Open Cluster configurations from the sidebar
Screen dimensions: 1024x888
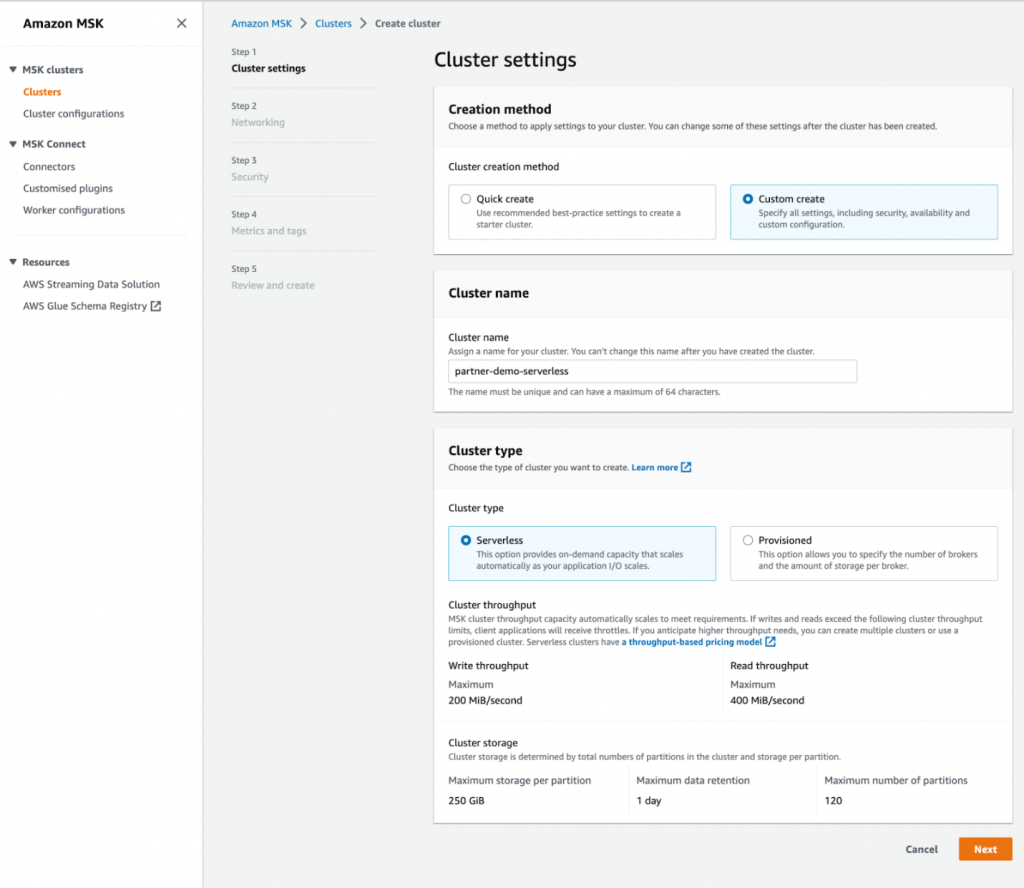(72, 113)
